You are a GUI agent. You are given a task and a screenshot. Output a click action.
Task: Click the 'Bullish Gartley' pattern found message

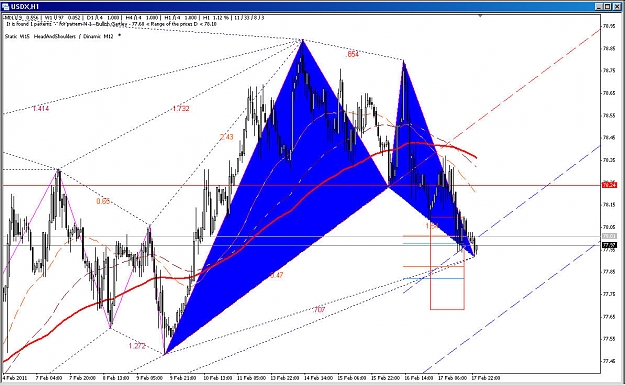(112, 24)
